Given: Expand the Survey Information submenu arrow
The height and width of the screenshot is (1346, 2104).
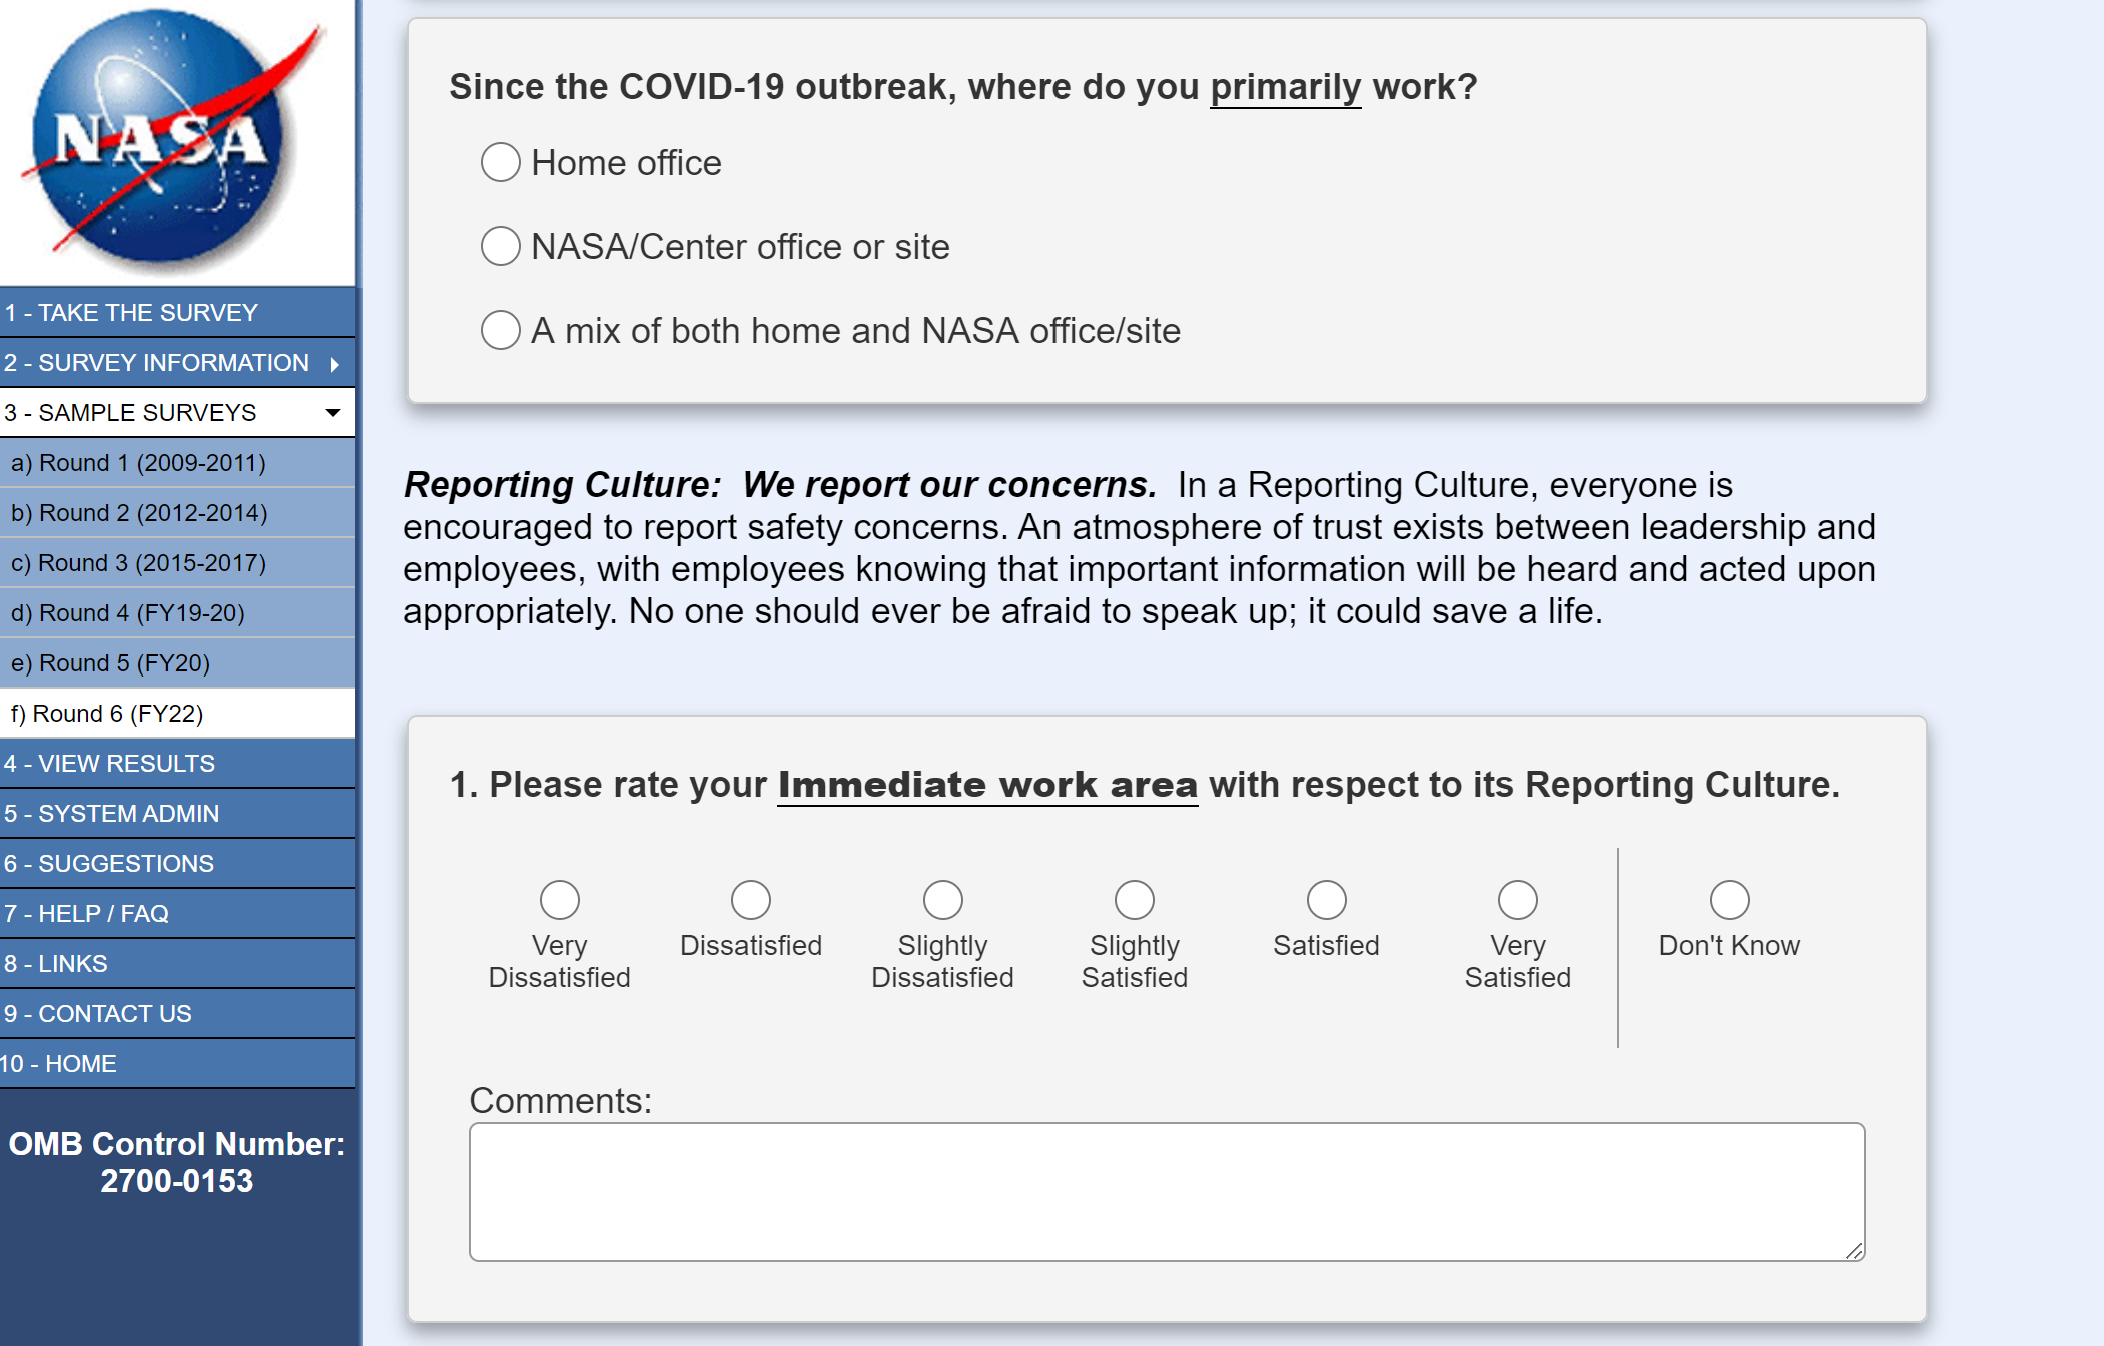Looking at the screenshot, I should click(x=334, y=364).
